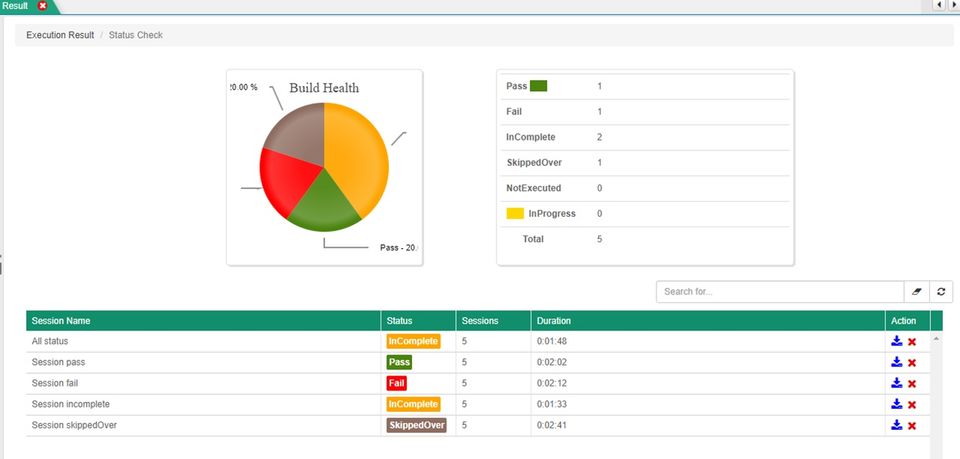The height and width of the screenshot is (459, 960).
Task: Click the green Pass color swatch
Action: 538,86
